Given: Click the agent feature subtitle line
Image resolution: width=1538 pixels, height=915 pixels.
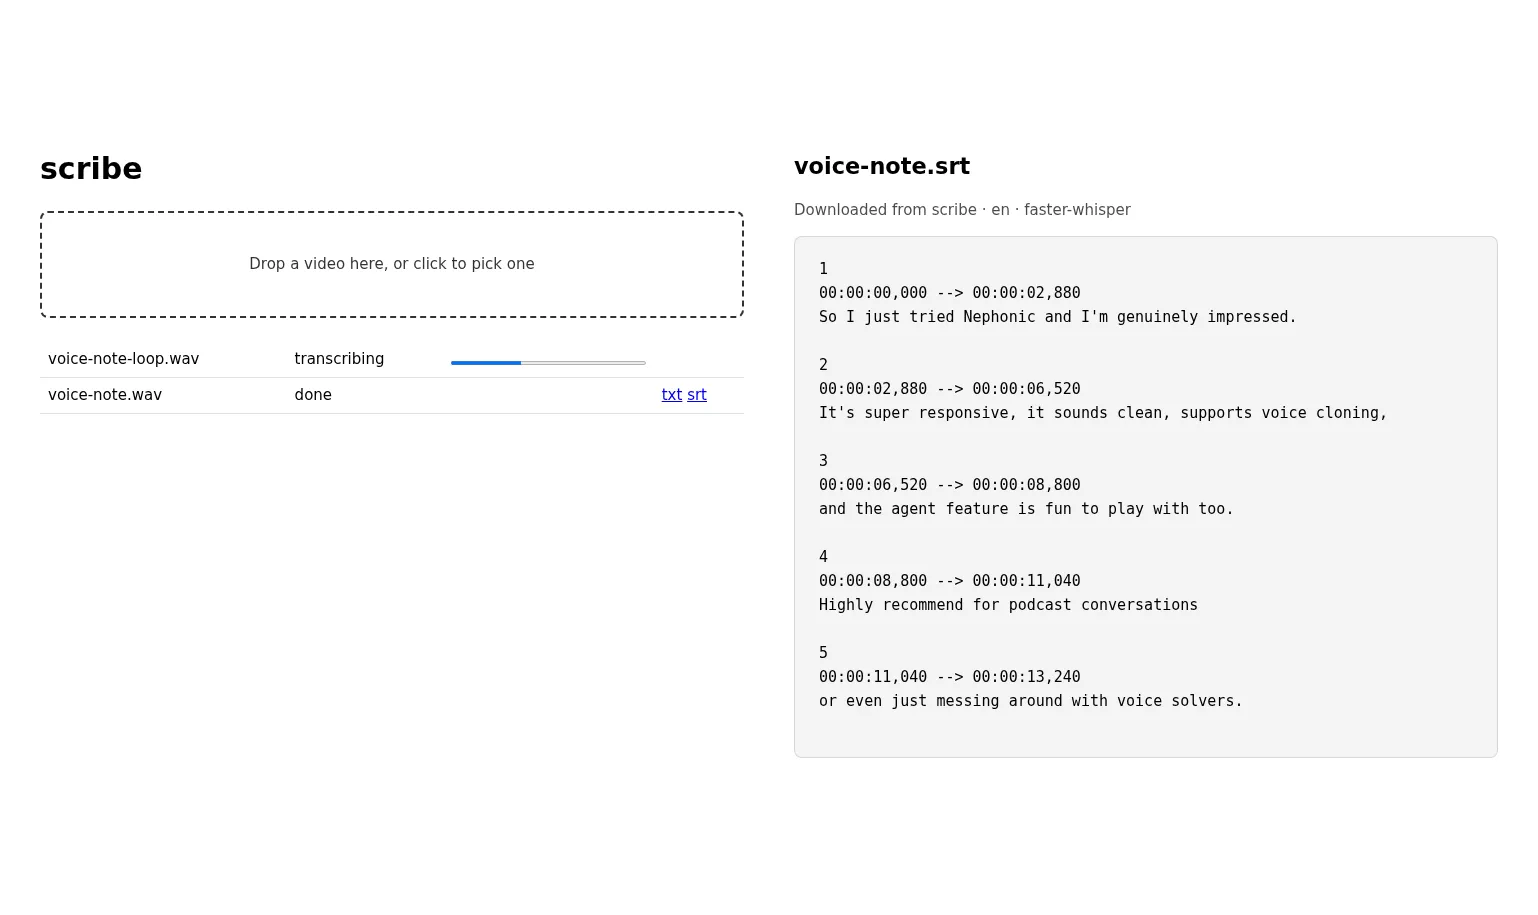Looking at the screenshot, I should [x=1026, y=509].
